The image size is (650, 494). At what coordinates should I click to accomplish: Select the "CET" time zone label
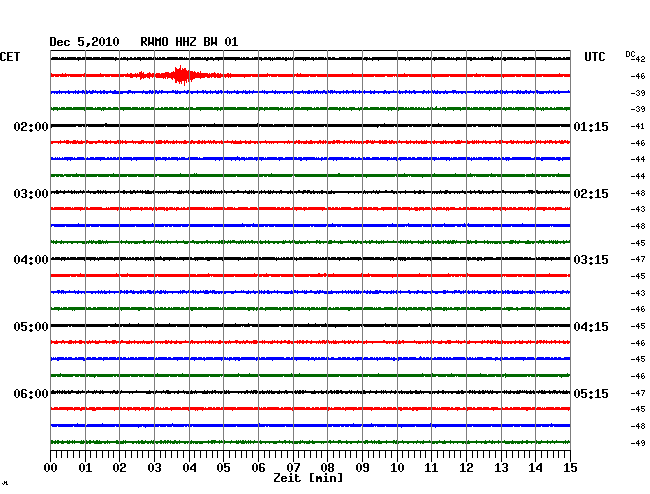point(10,57)
